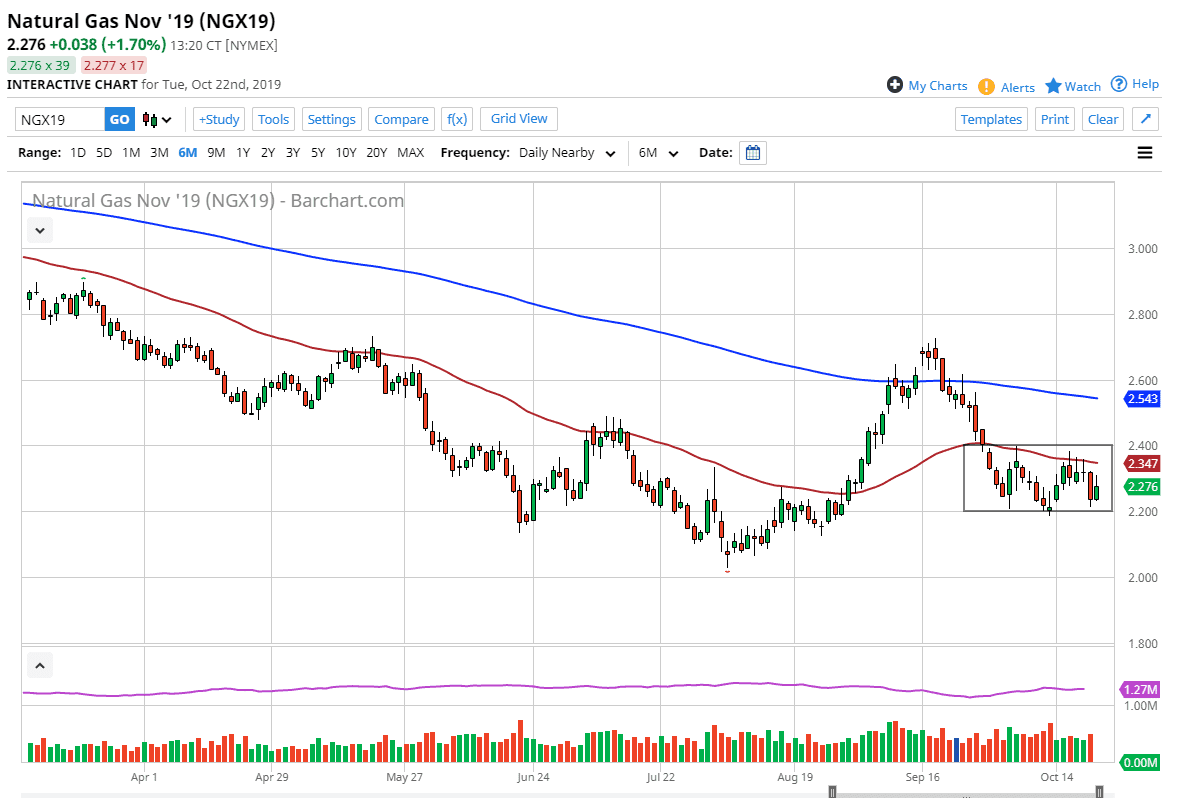
Task: Switch range to MAX
Action: [x=410, y=153]
